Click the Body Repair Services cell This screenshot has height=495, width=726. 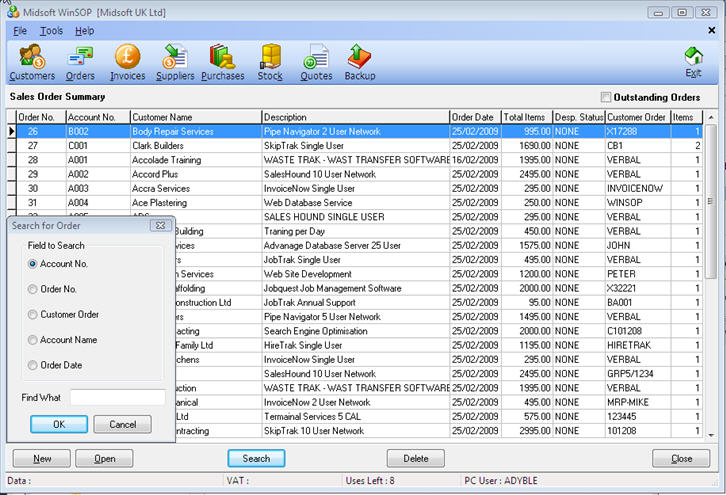(x=196, y=132)
